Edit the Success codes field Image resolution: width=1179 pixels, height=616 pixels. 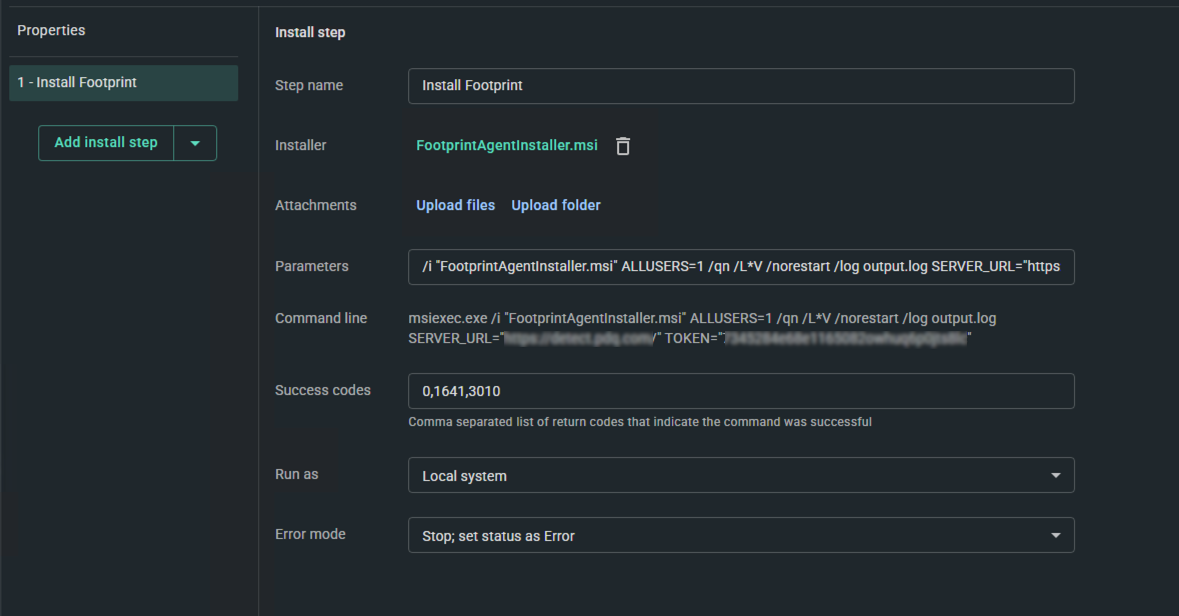coord(741,391)
